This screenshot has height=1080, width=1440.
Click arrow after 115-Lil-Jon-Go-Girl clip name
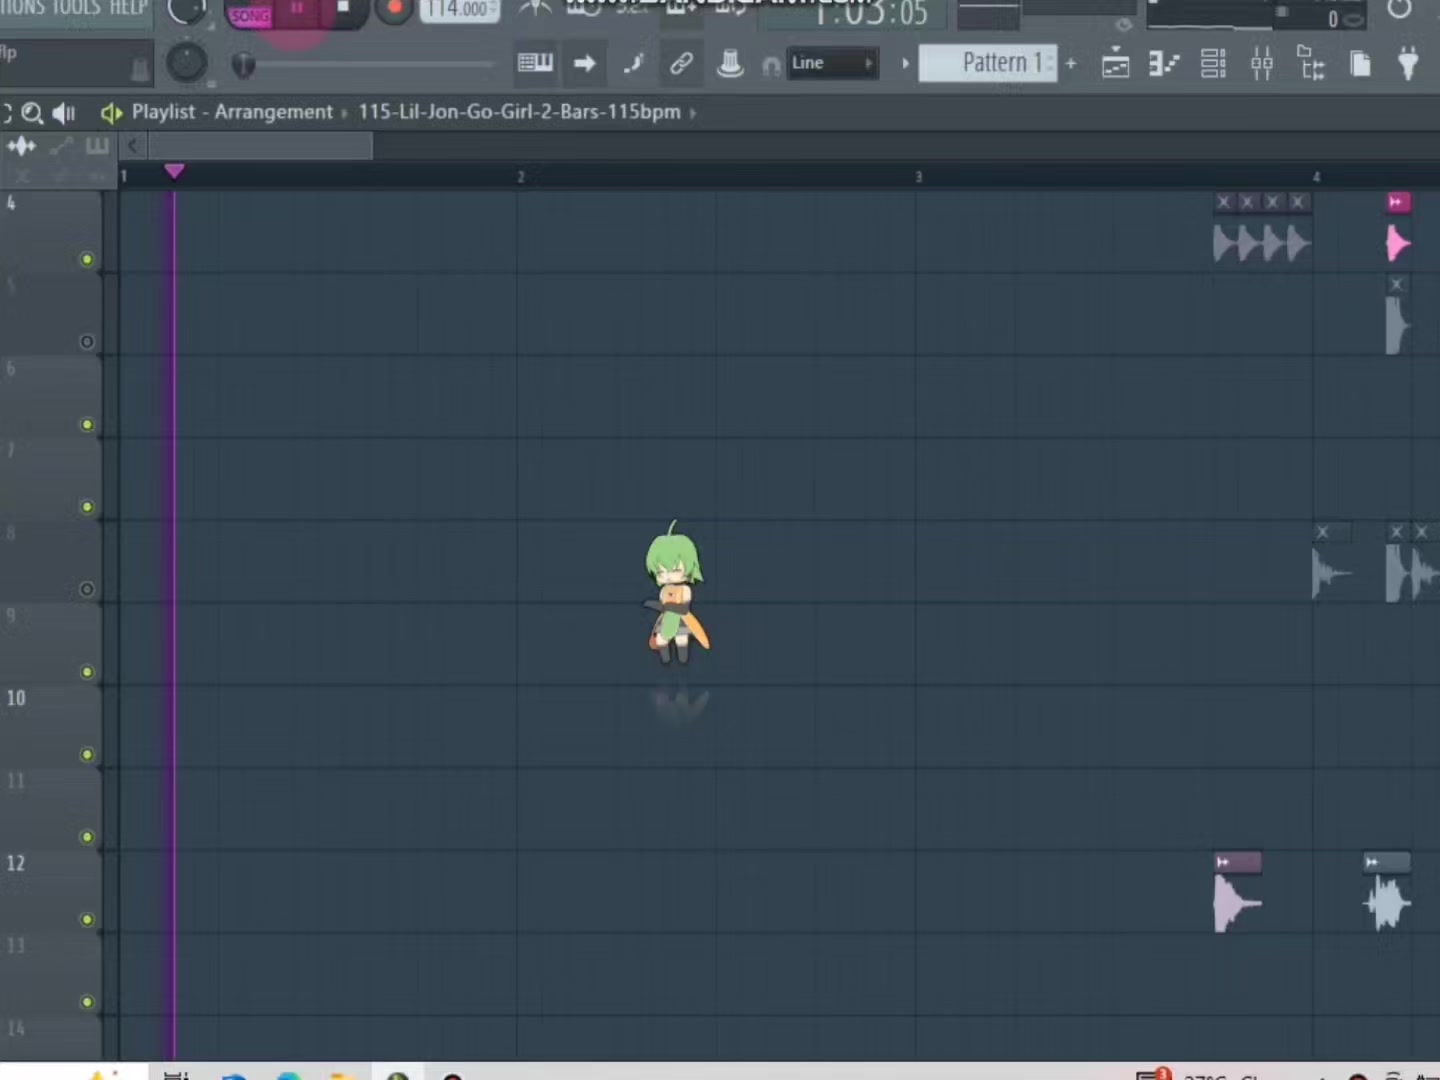[692, 113]
